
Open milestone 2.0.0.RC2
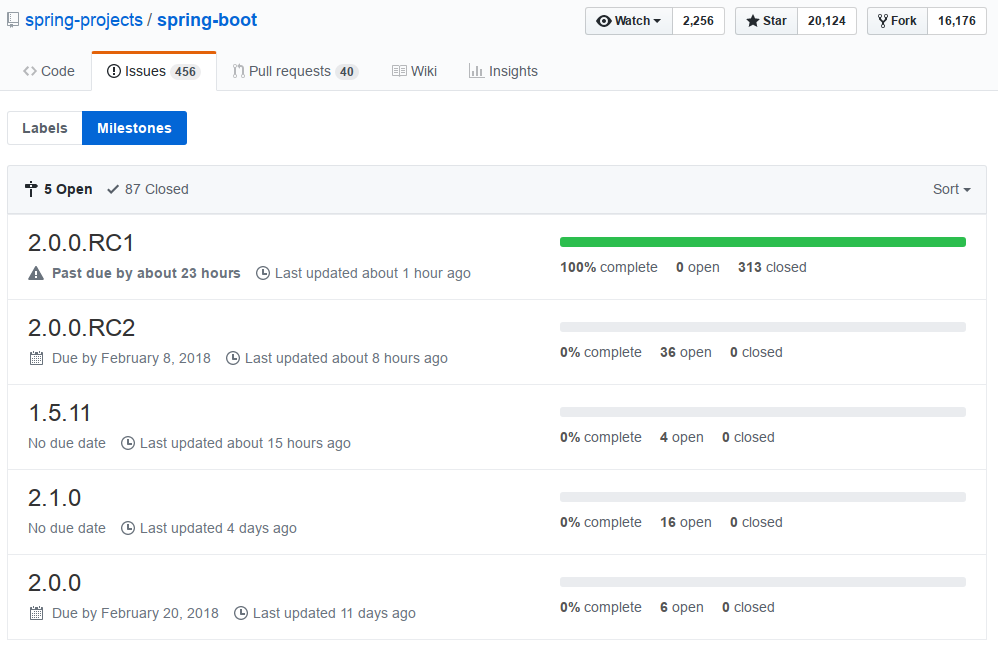tap(81, 328)
